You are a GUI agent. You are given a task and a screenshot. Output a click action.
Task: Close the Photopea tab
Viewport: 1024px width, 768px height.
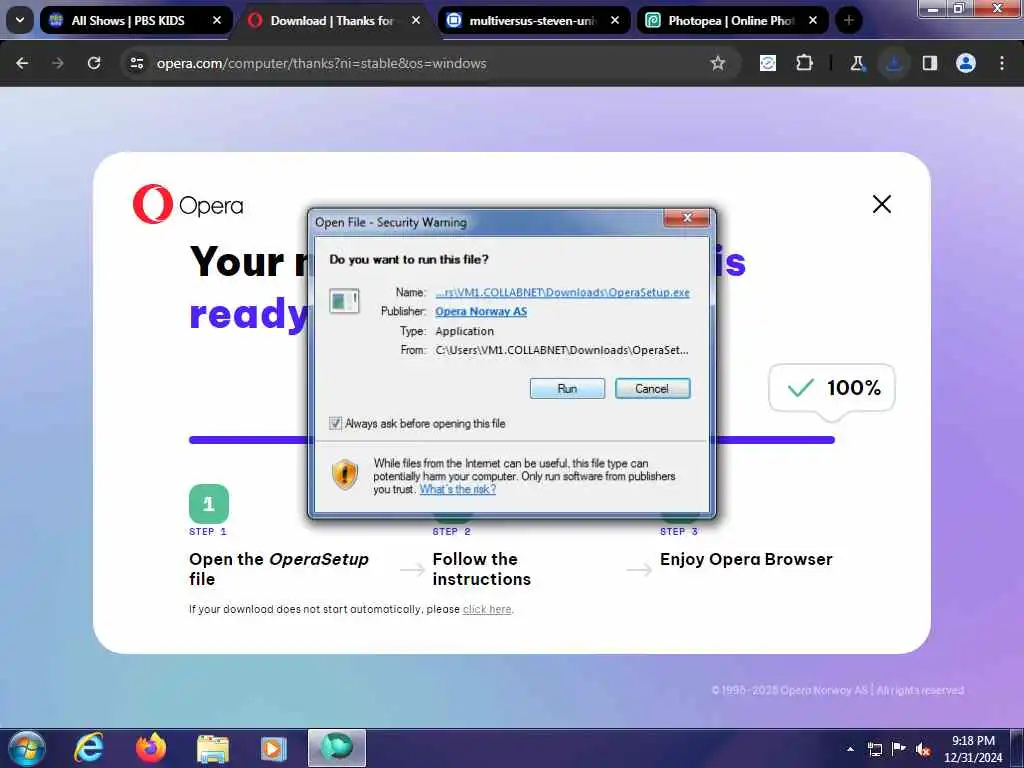813,20
